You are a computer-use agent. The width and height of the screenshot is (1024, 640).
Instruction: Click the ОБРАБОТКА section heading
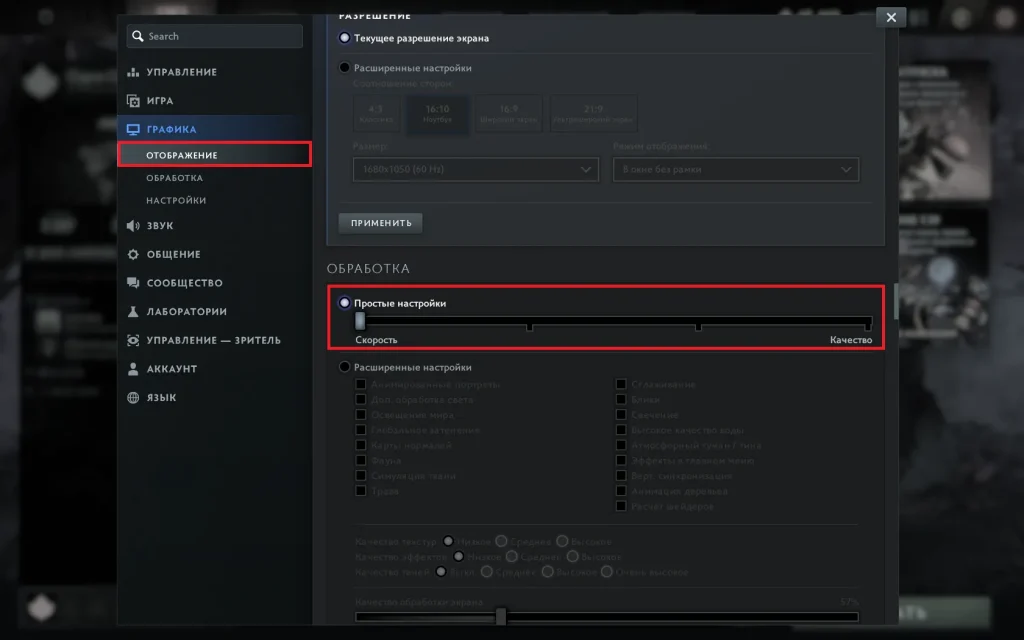click(x=368, y=268)
